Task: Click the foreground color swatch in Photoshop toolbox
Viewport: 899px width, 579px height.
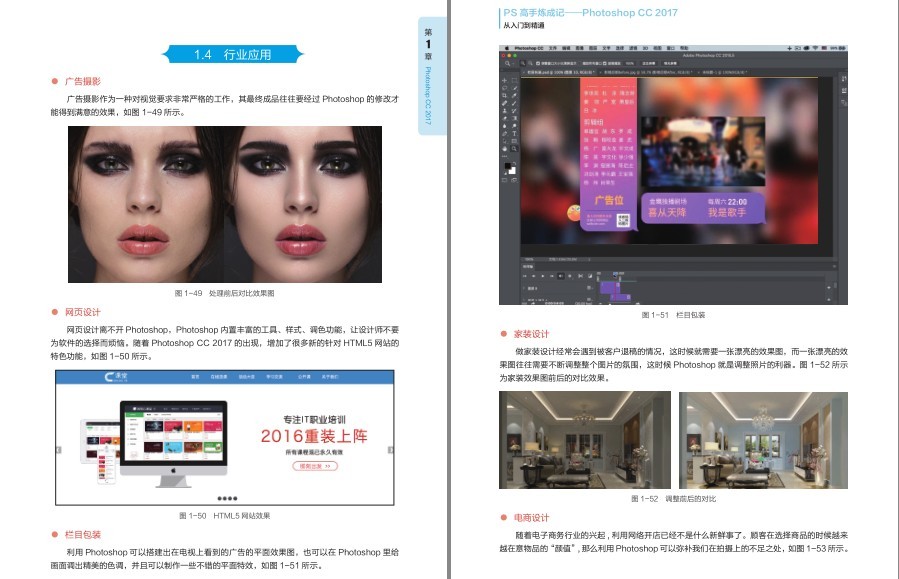Action: tap(507, 166)
